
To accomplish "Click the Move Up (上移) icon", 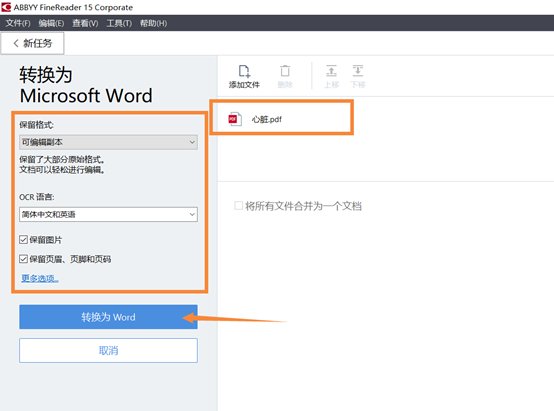I will 331,71.
